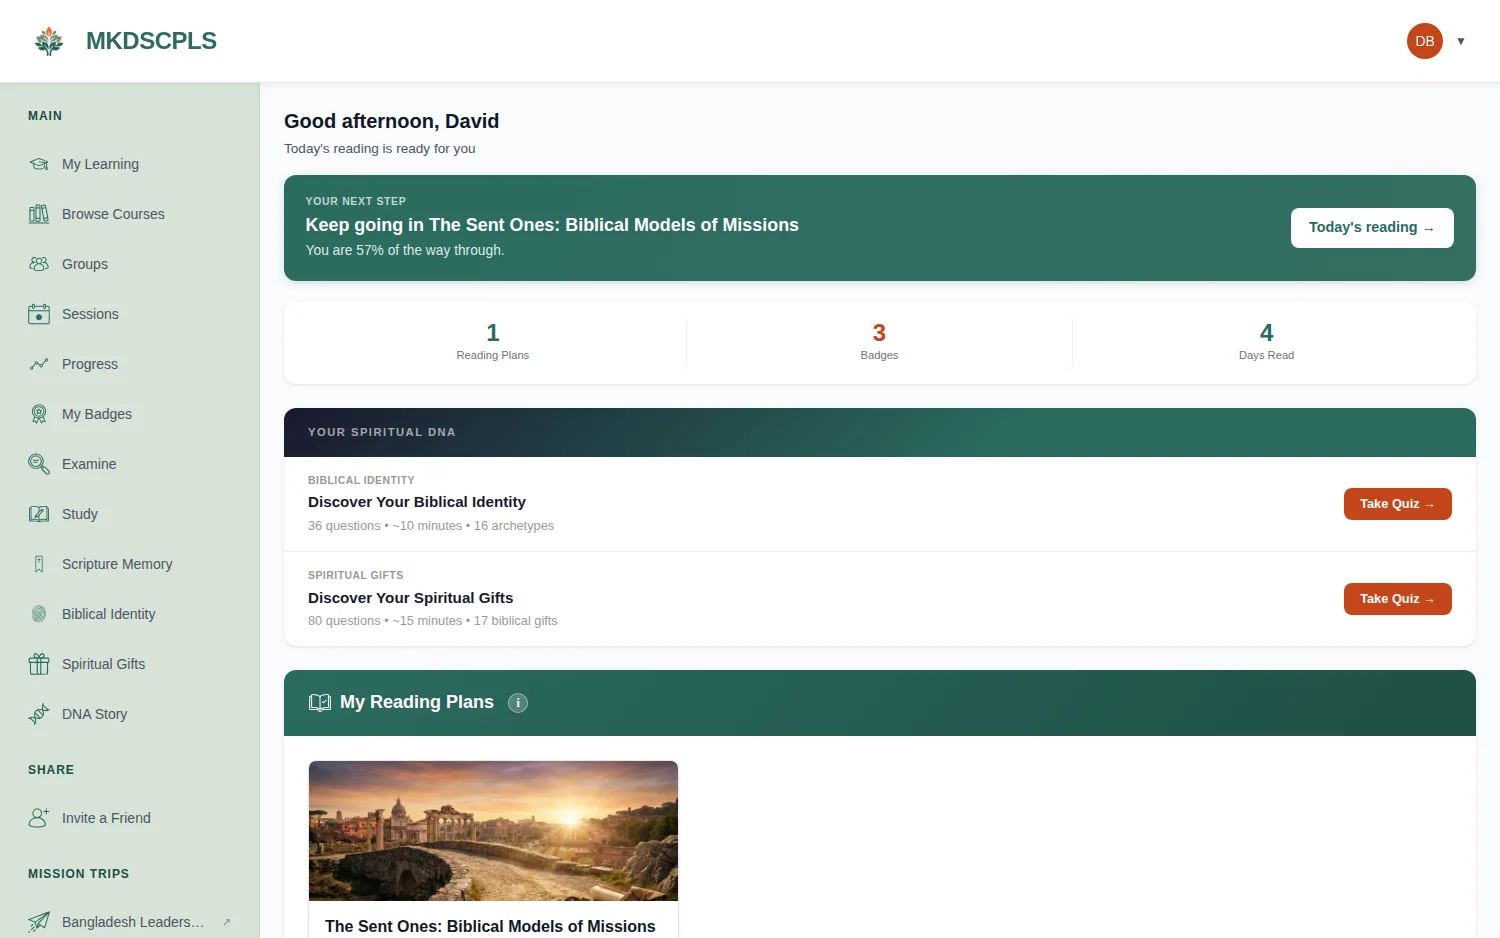Click the DNA Story helix icon
1500x938 pixels.
click(x=39, y=714)
